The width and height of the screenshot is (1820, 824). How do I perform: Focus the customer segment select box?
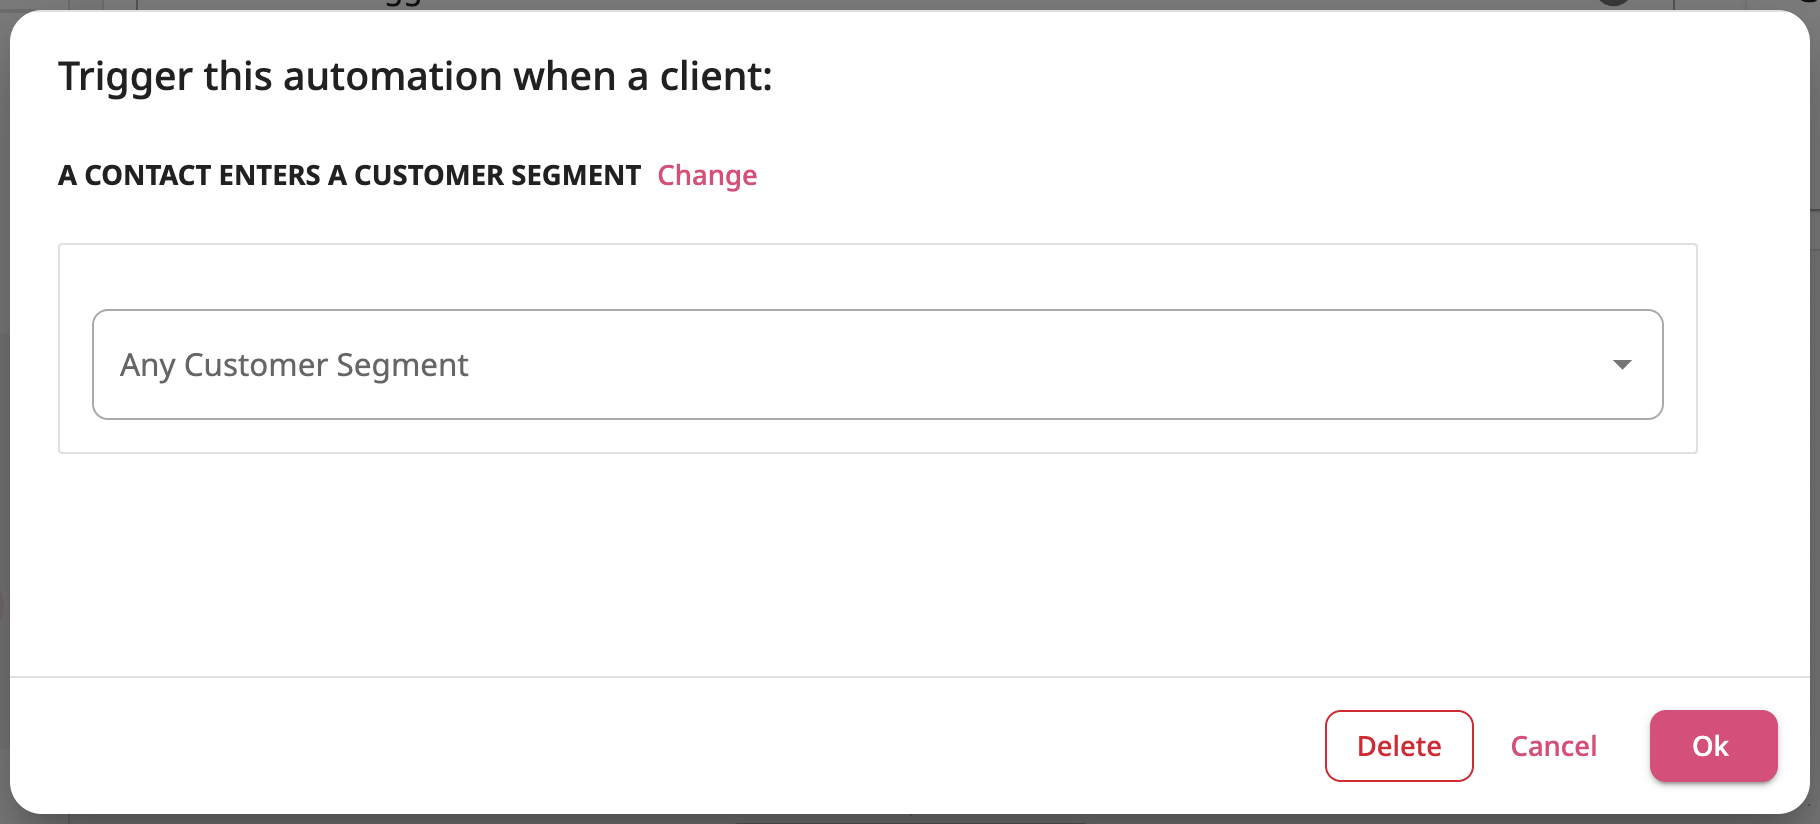pyautogui.click(x=877, y=364)
